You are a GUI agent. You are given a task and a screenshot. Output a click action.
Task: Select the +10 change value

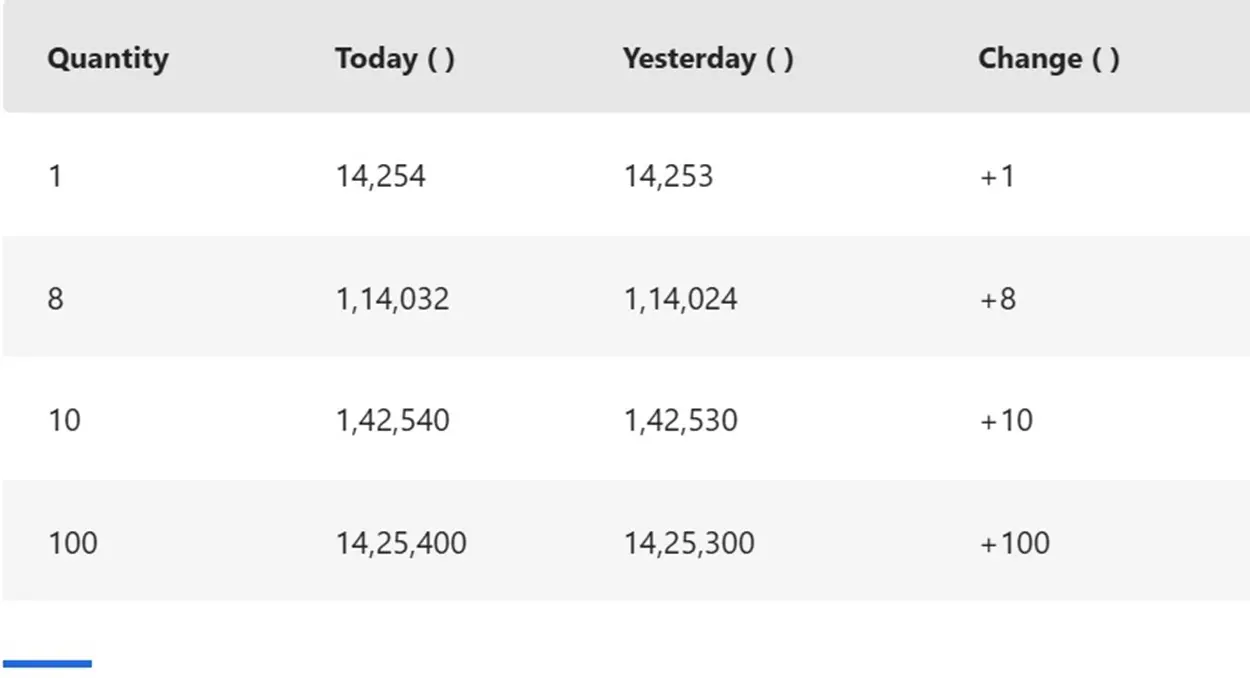click(1006, 420)
